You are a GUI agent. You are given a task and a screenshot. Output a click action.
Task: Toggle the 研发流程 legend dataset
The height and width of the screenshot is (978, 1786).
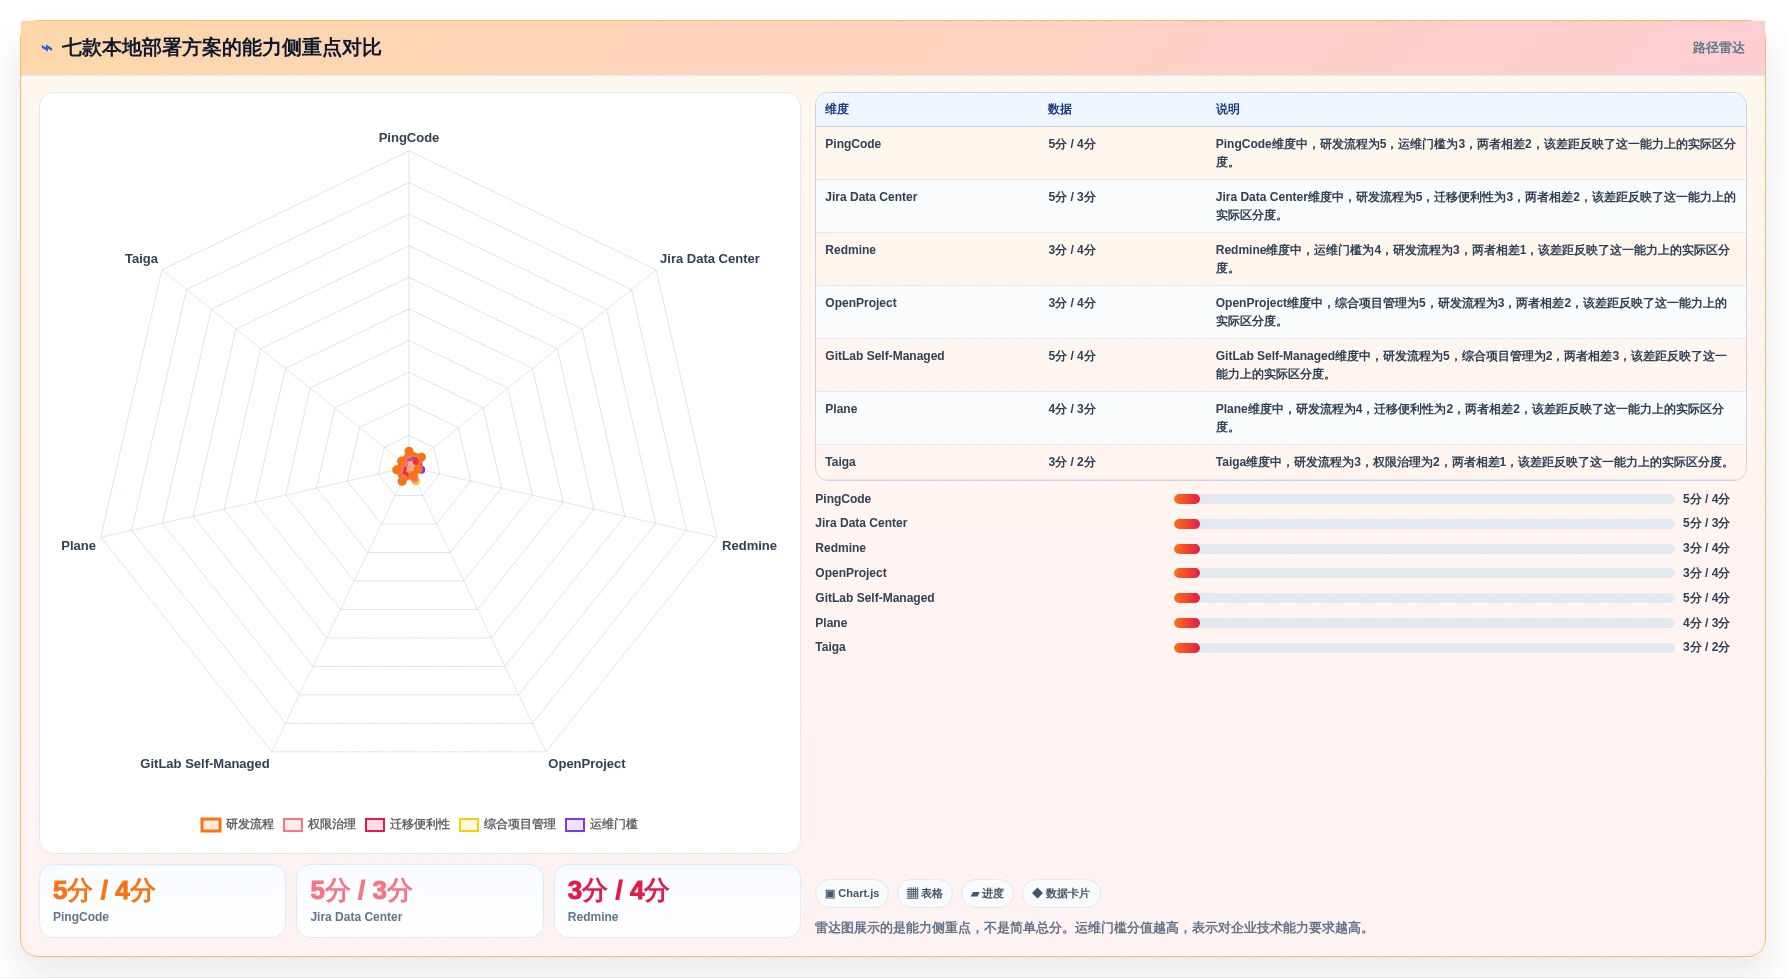point(237,825)
